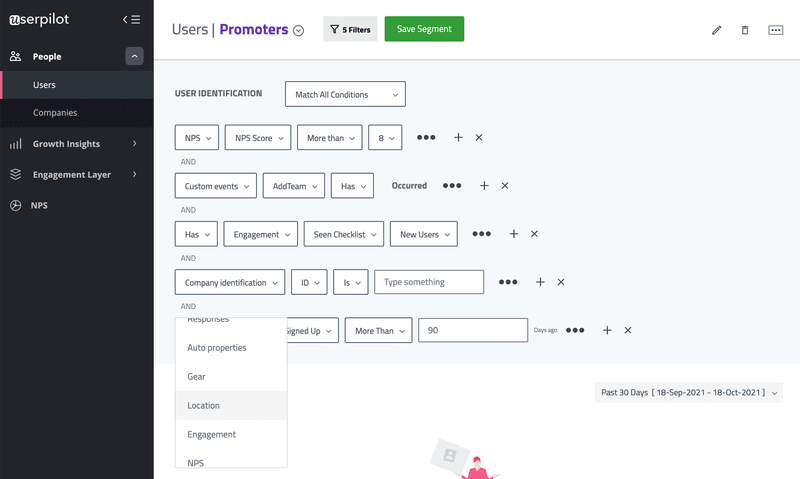Screen dimensions: 800x479
Task: Select Location from the property list
Action: (204, 405)
